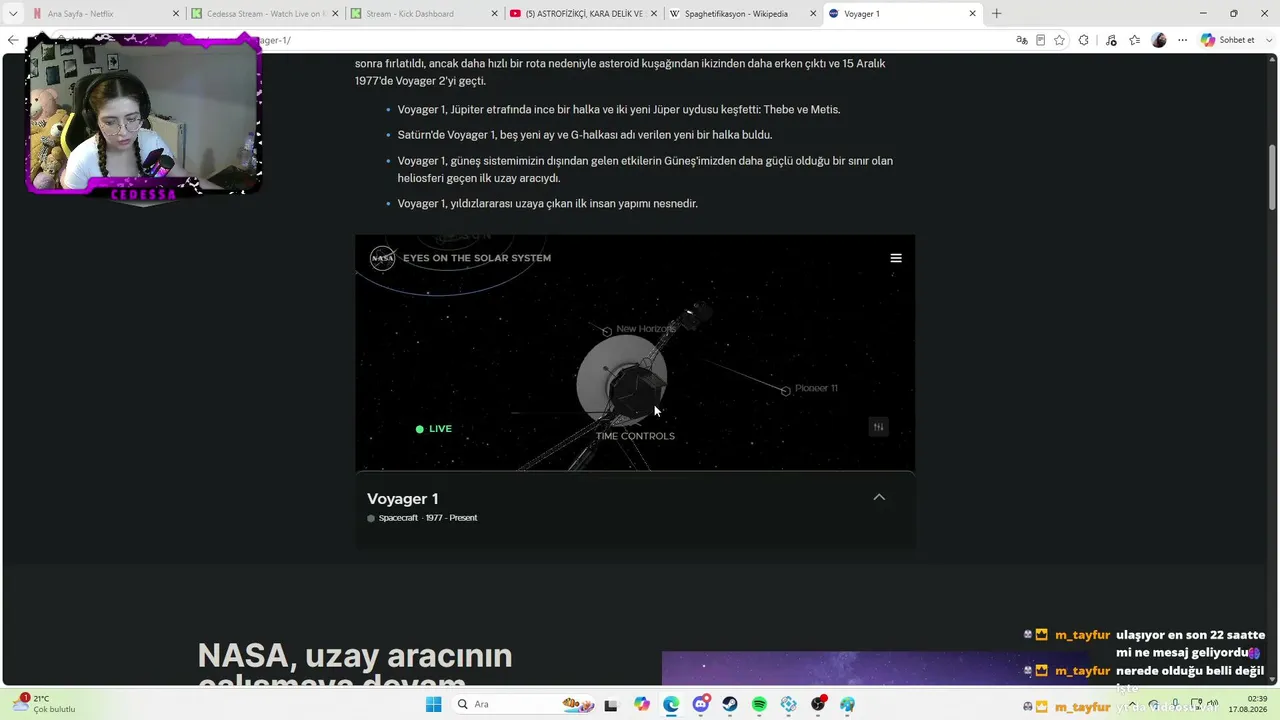Open TIME CONTROLS in the viewer
The image size is (1280, 720).
(x=635, y=436)
